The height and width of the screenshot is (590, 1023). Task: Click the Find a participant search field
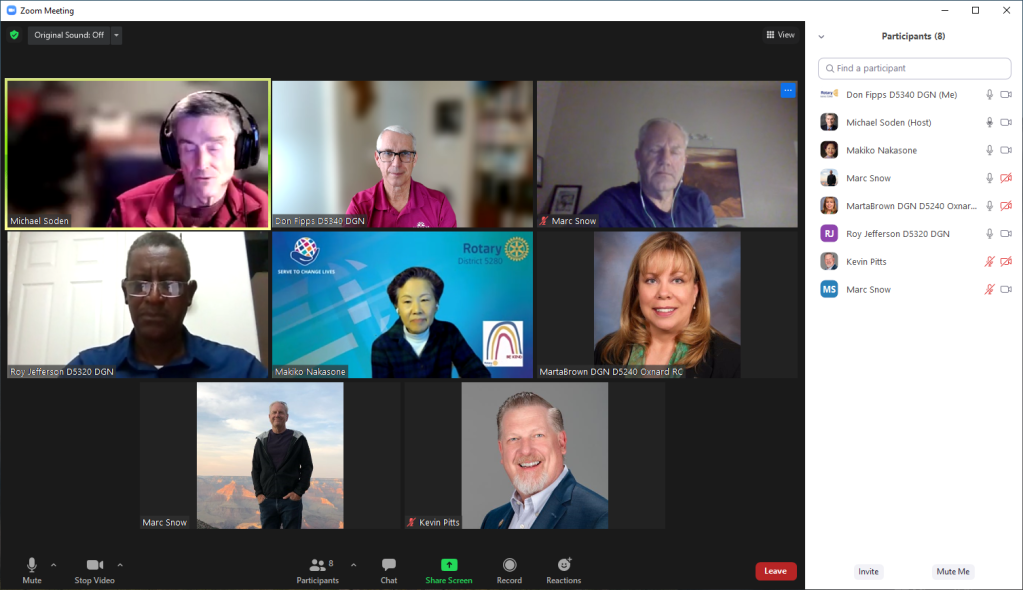point(914,68)
